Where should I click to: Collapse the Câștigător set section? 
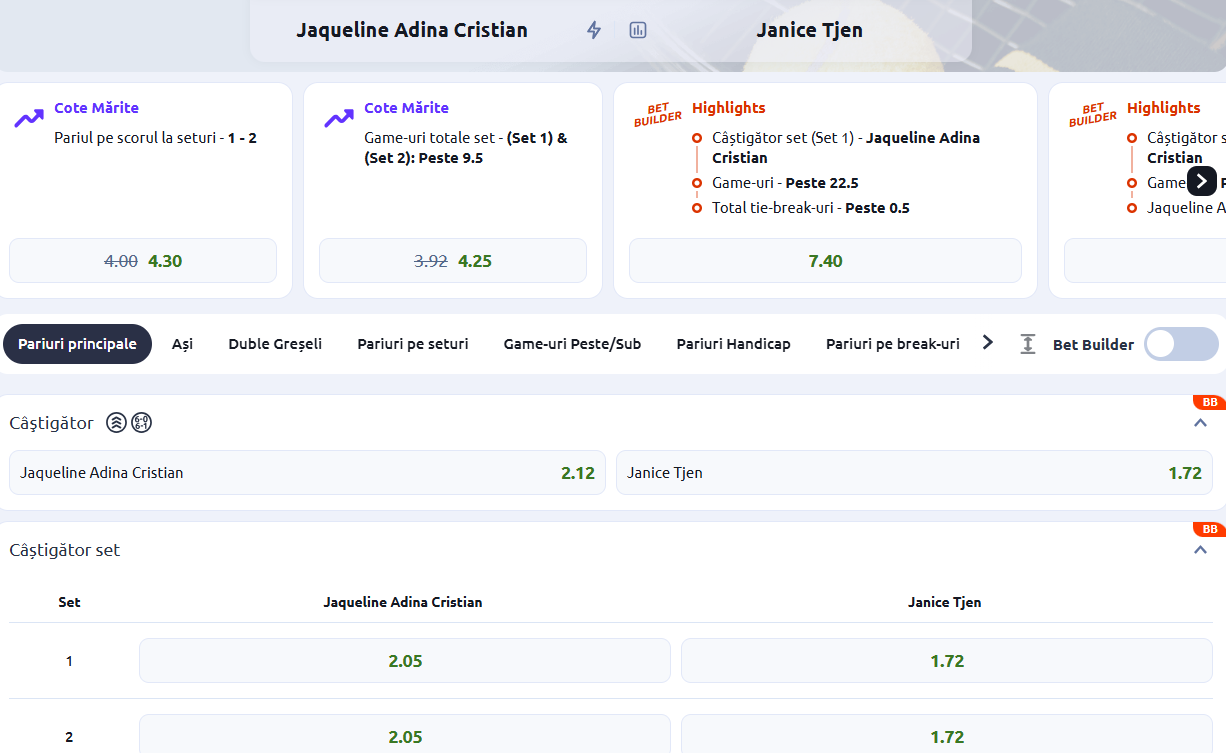[x=1200, y=549]
